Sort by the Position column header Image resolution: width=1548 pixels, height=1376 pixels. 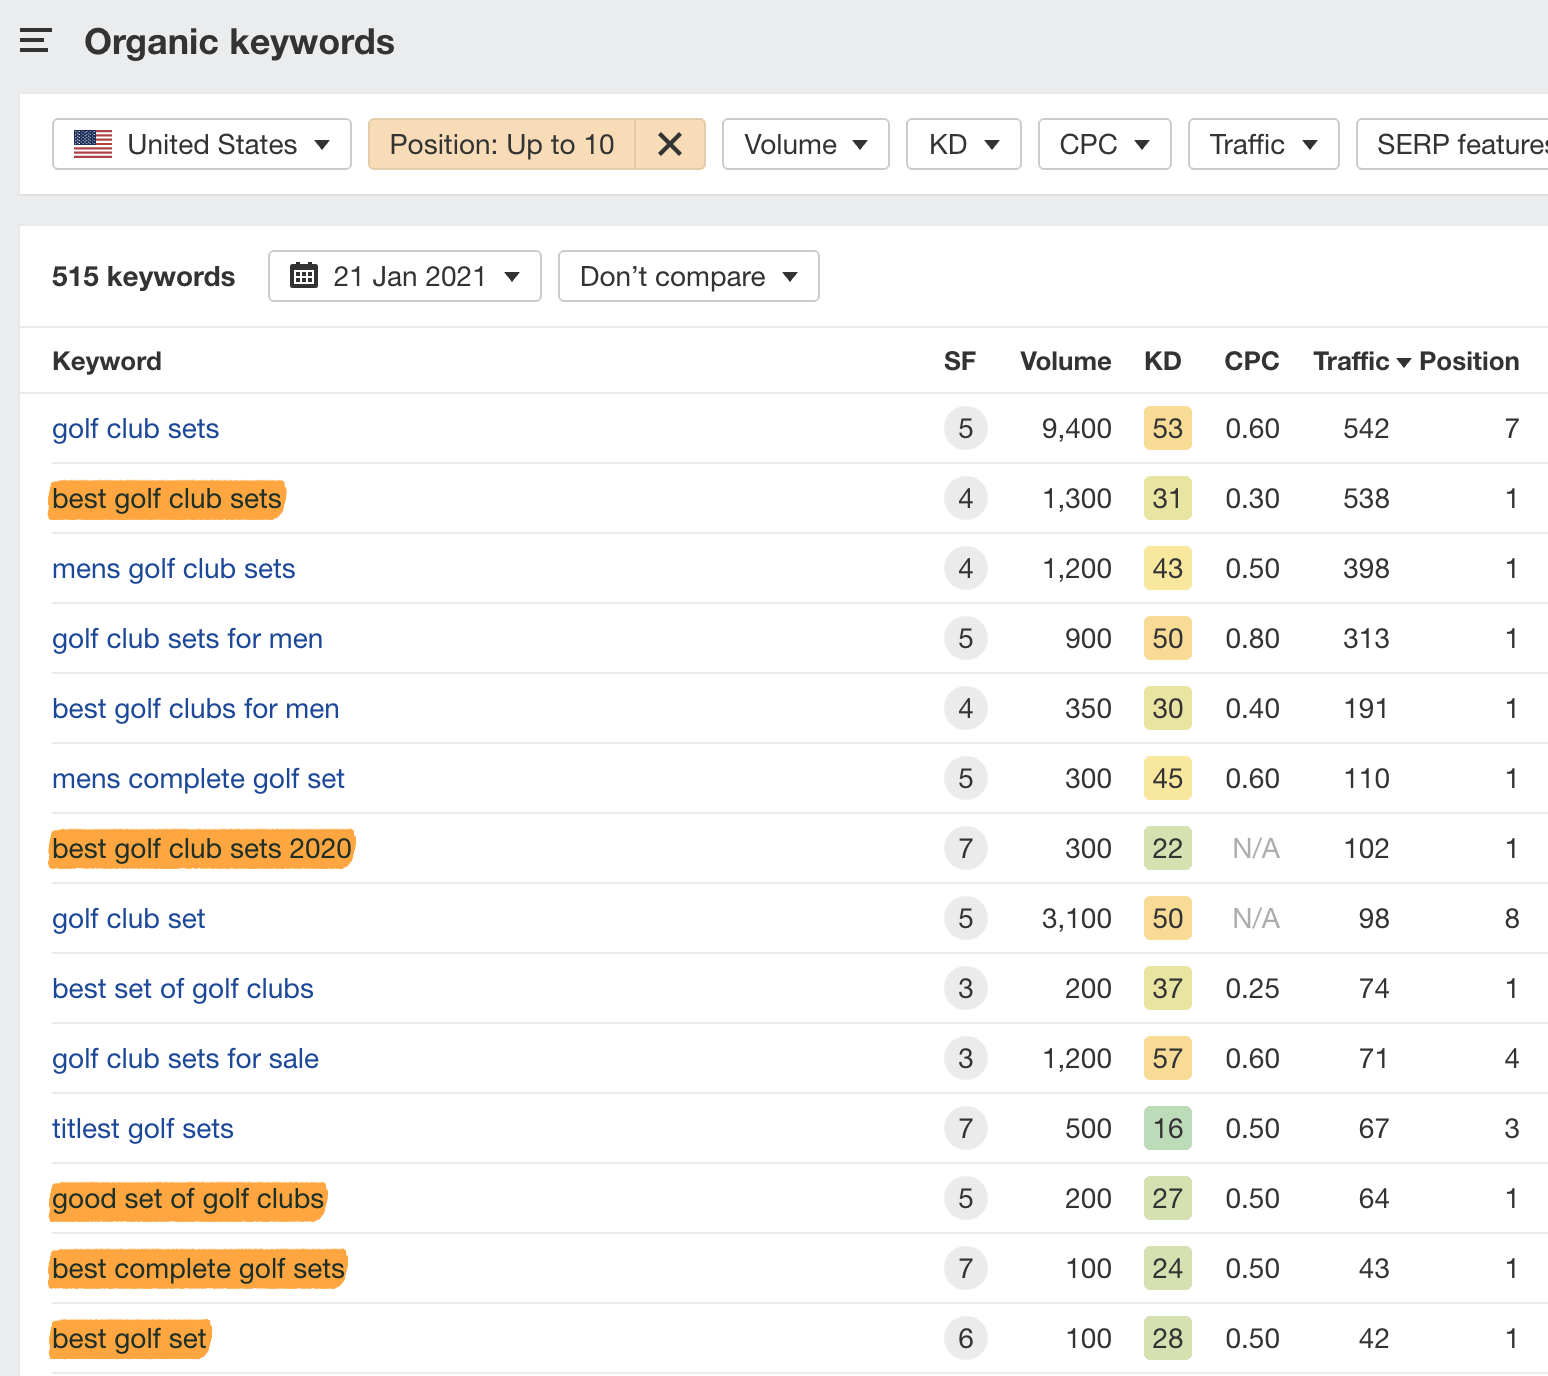coord(1469,362)
